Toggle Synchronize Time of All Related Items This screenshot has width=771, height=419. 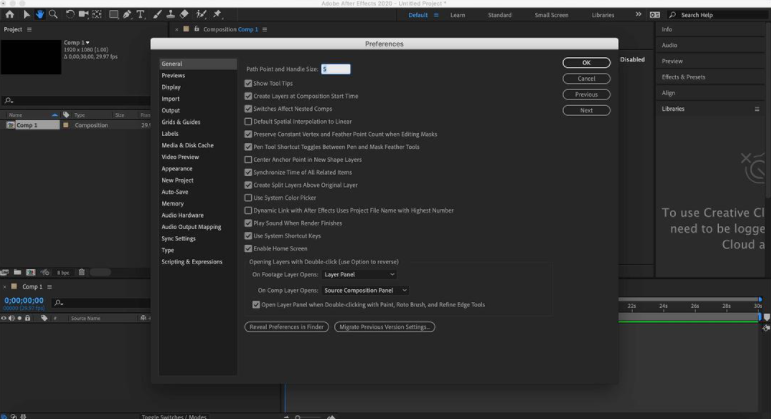tap(248, 173)
